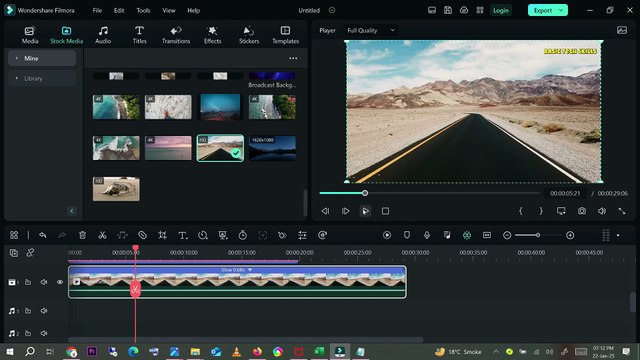640x360 pixels.
Task: Open the Tools menu
Action: tap(143, 10)
